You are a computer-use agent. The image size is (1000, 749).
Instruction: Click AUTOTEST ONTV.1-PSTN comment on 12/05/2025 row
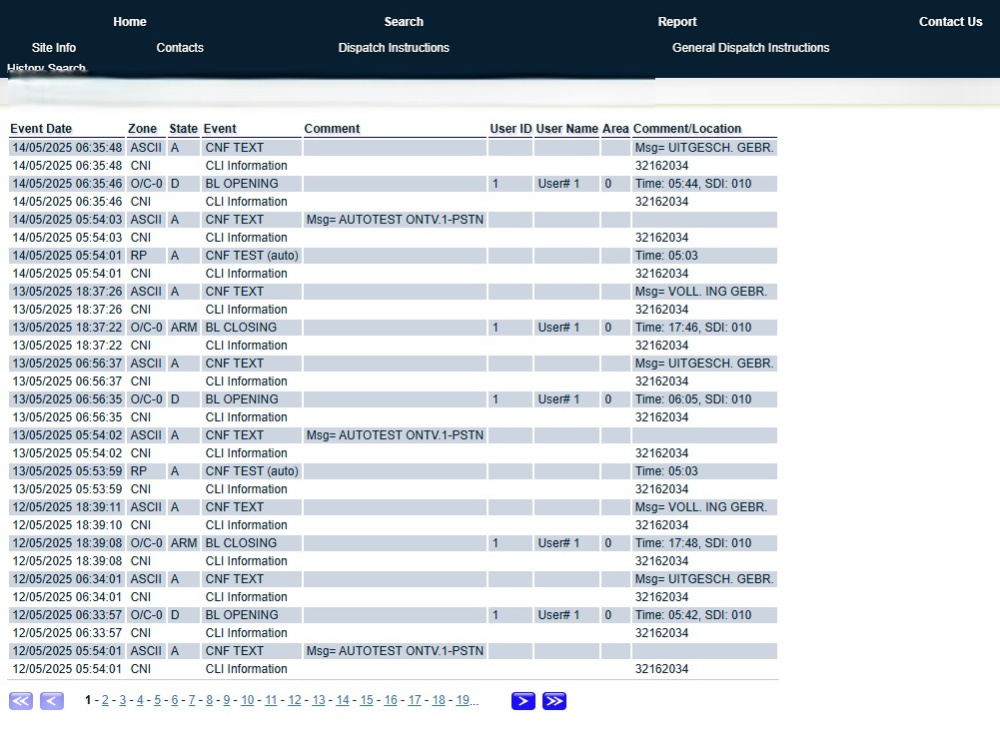[x=395, y=651]
